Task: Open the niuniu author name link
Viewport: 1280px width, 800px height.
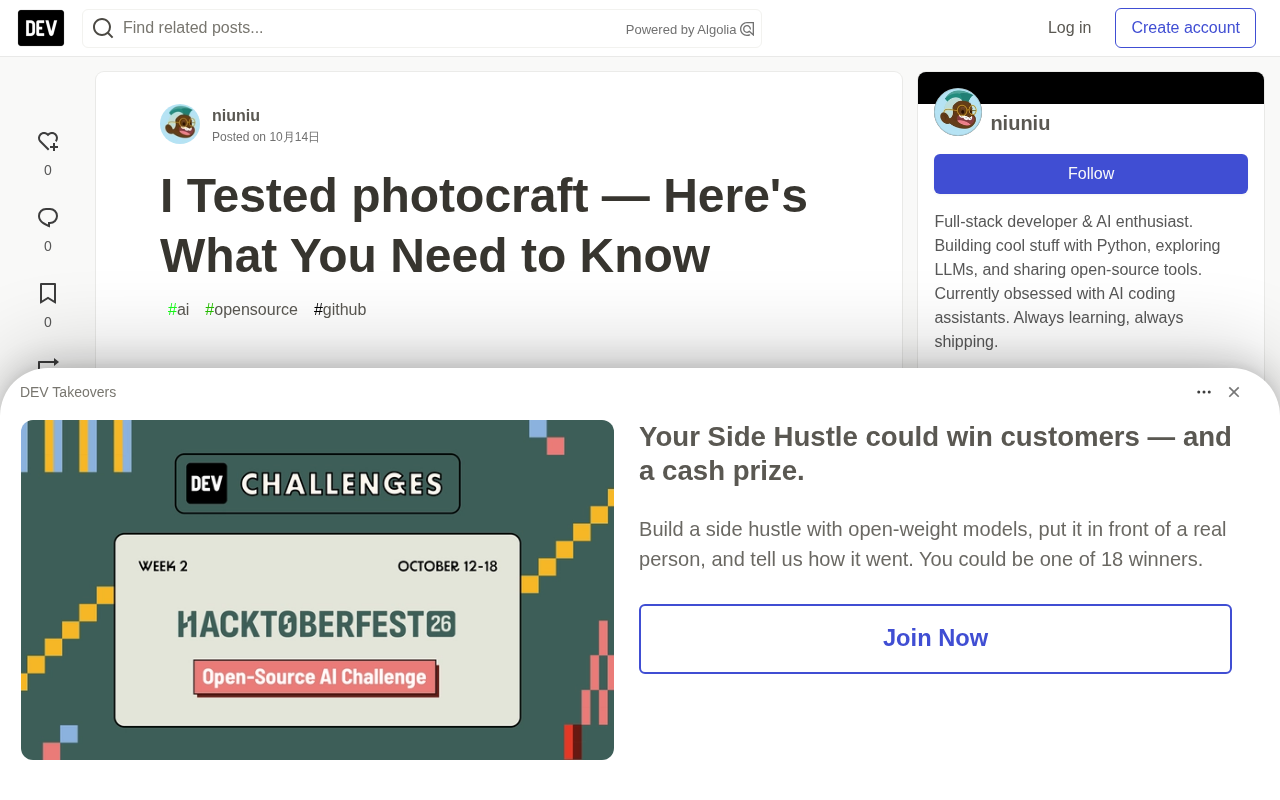Action: coord(236,116)
